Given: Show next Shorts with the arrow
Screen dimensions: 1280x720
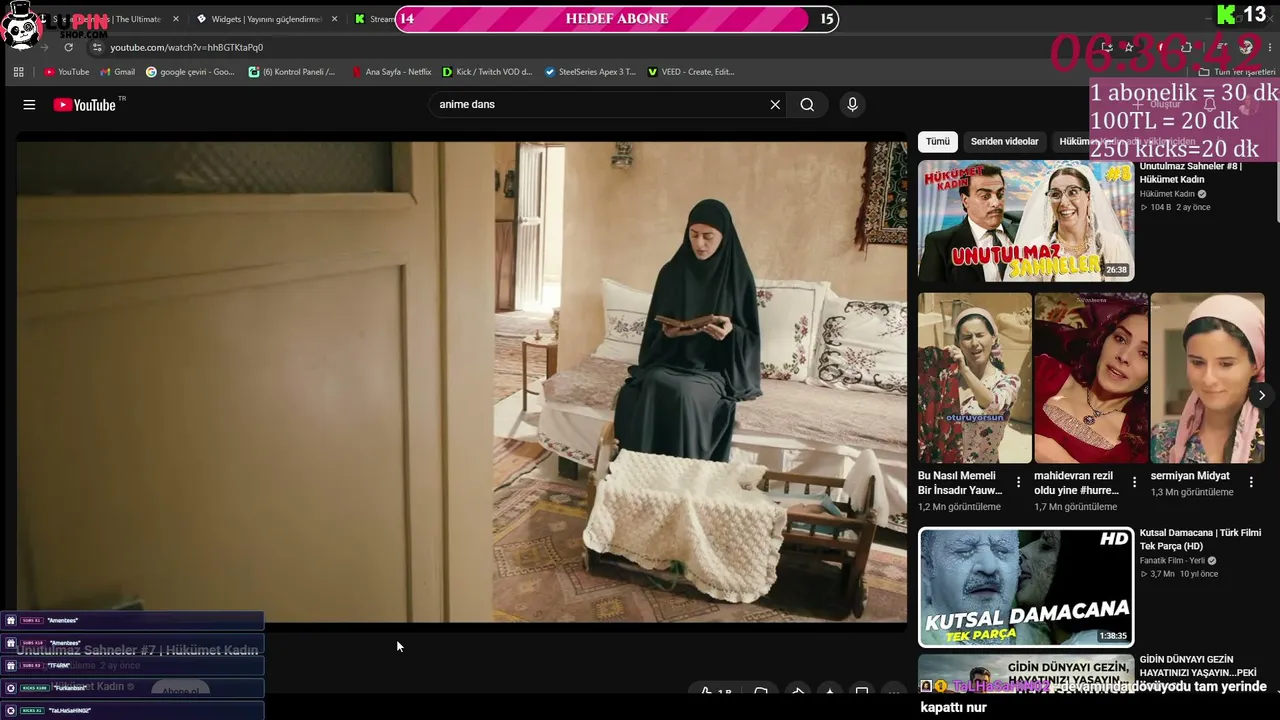Looking at the screenshot, I should click(x=1262, y=395).
